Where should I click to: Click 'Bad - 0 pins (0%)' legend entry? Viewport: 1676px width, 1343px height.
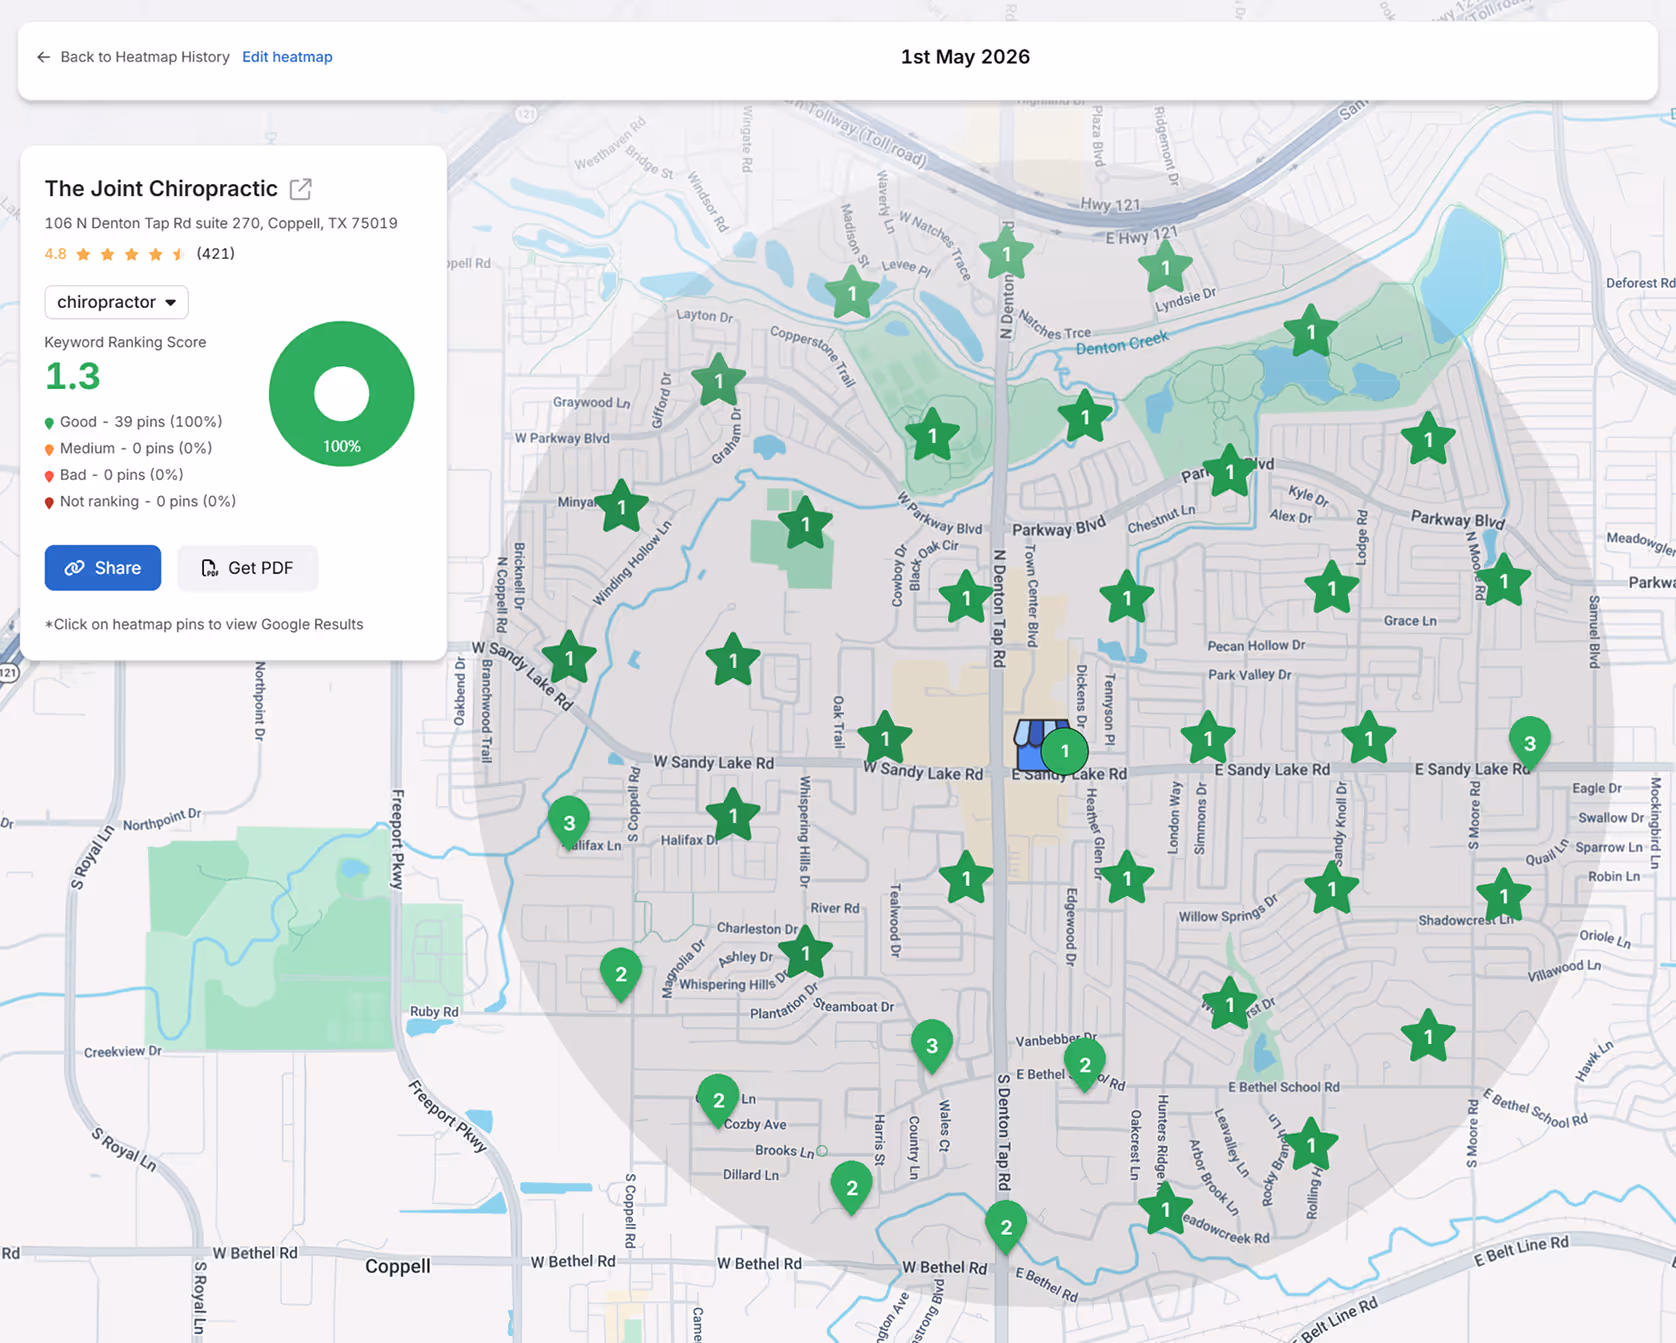click(x=113, y=475)
